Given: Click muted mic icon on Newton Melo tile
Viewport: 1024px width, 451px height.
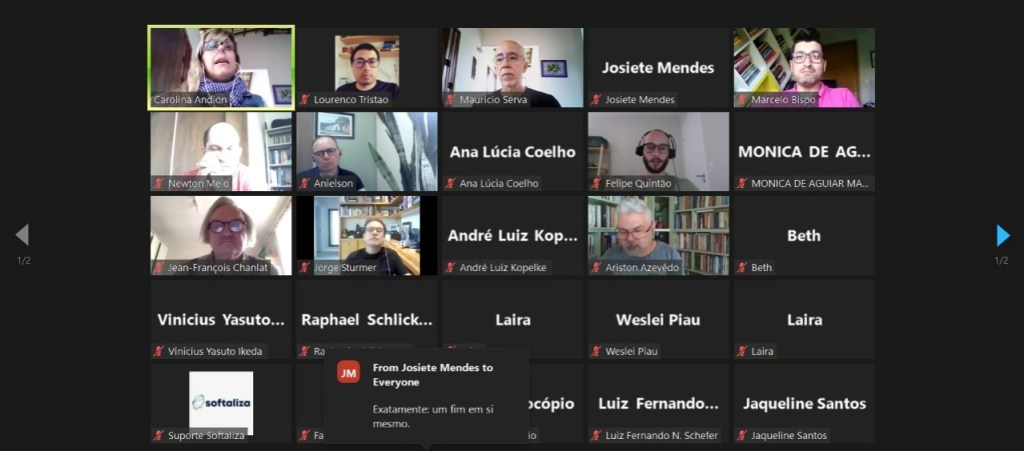Looking at the screenshot, I should tap(159, 183).
